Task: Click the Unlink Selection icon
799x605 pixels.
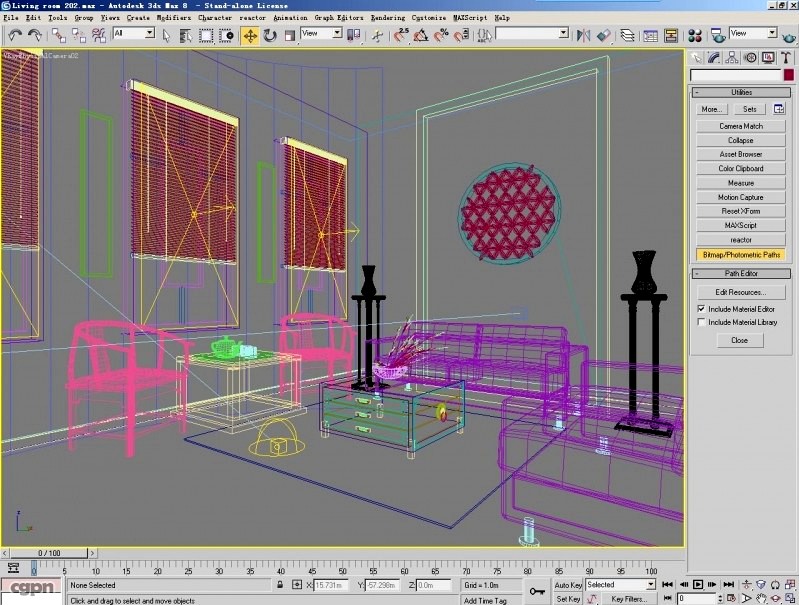Action: [78, 35]
